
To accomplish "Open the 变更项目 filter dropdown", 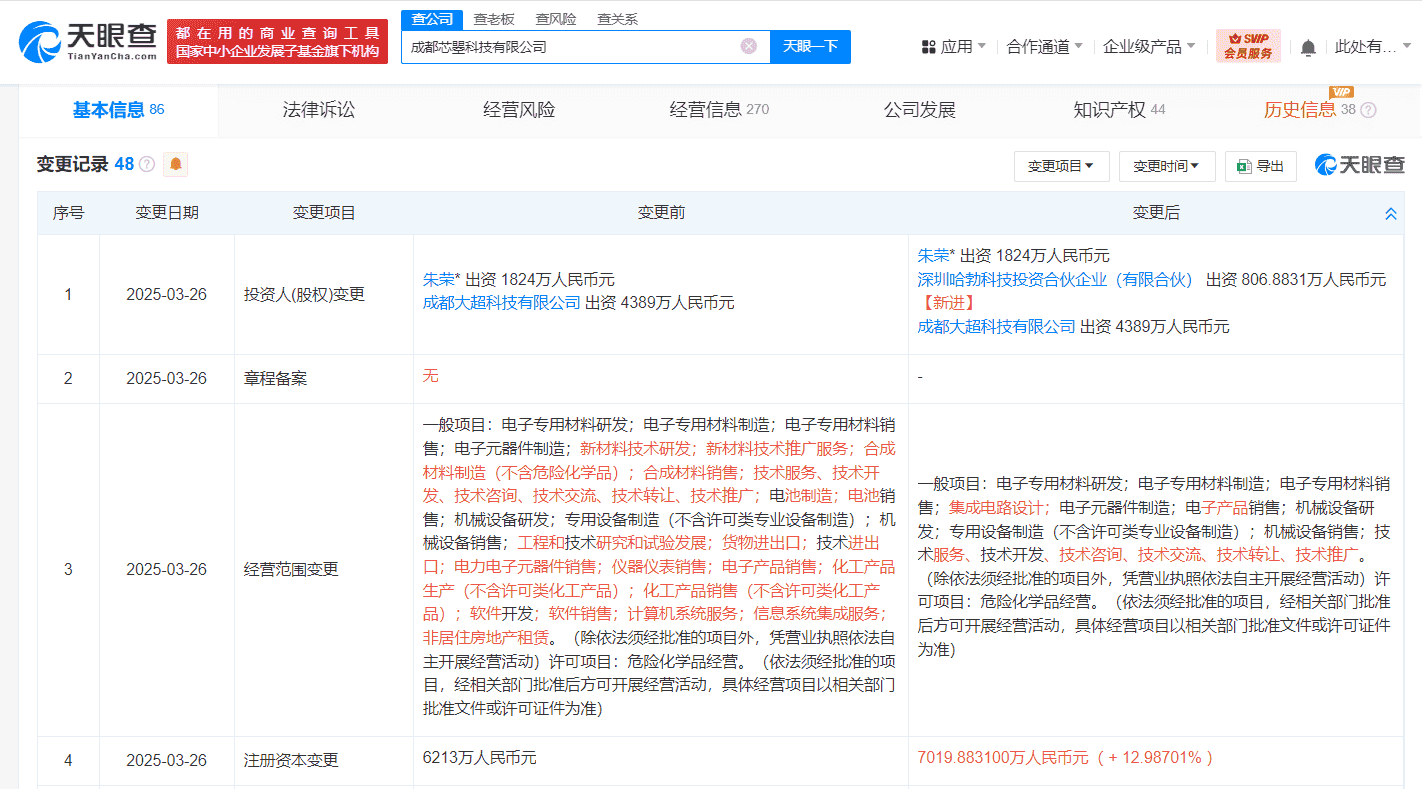I will [x=1061, y=166].
